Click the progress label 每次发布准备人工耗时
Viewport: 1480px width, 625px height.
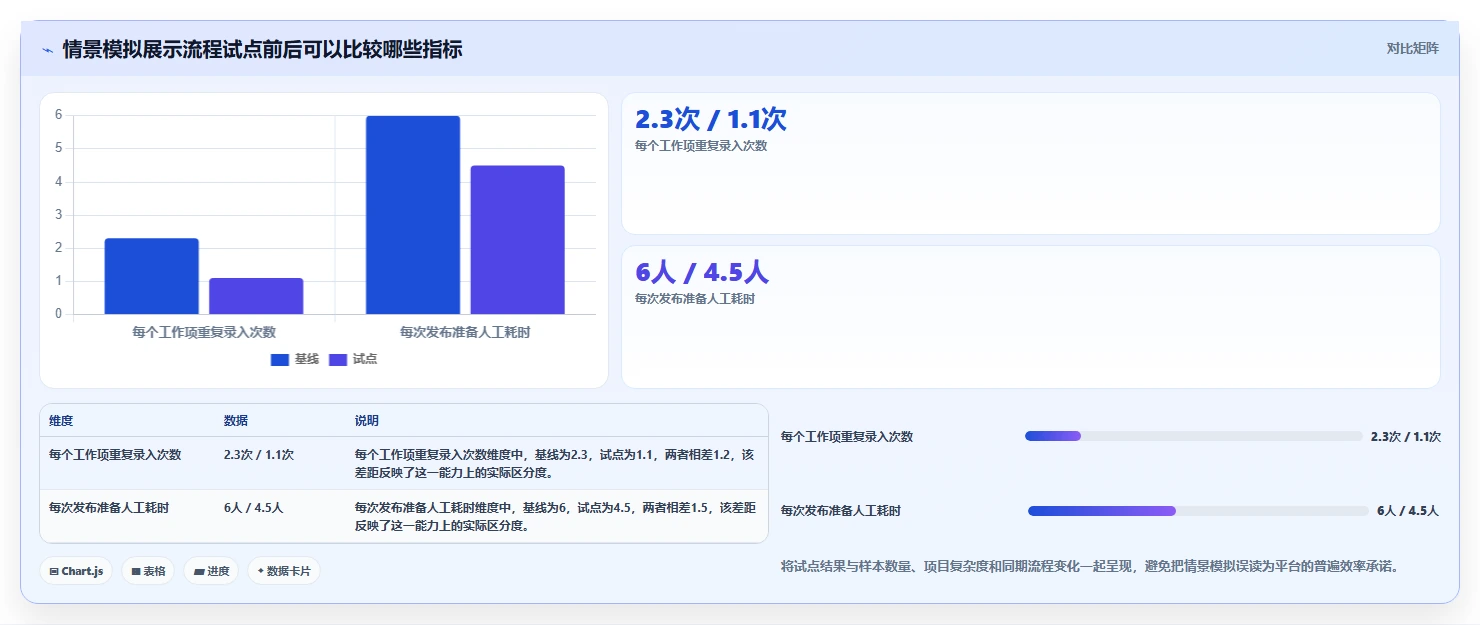pyautogui.click(x=841, y=511)
